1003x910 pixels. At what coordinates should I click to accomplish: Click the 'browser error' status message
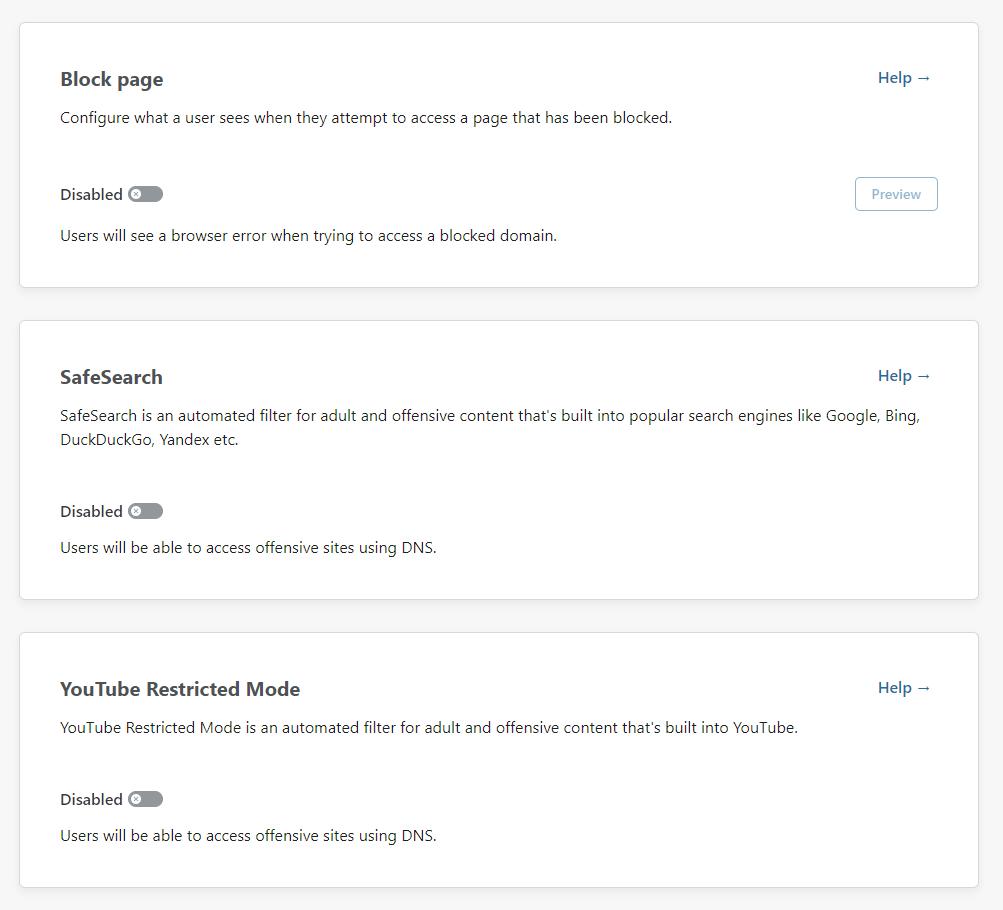pyautogui.click(x=308, y=236)
